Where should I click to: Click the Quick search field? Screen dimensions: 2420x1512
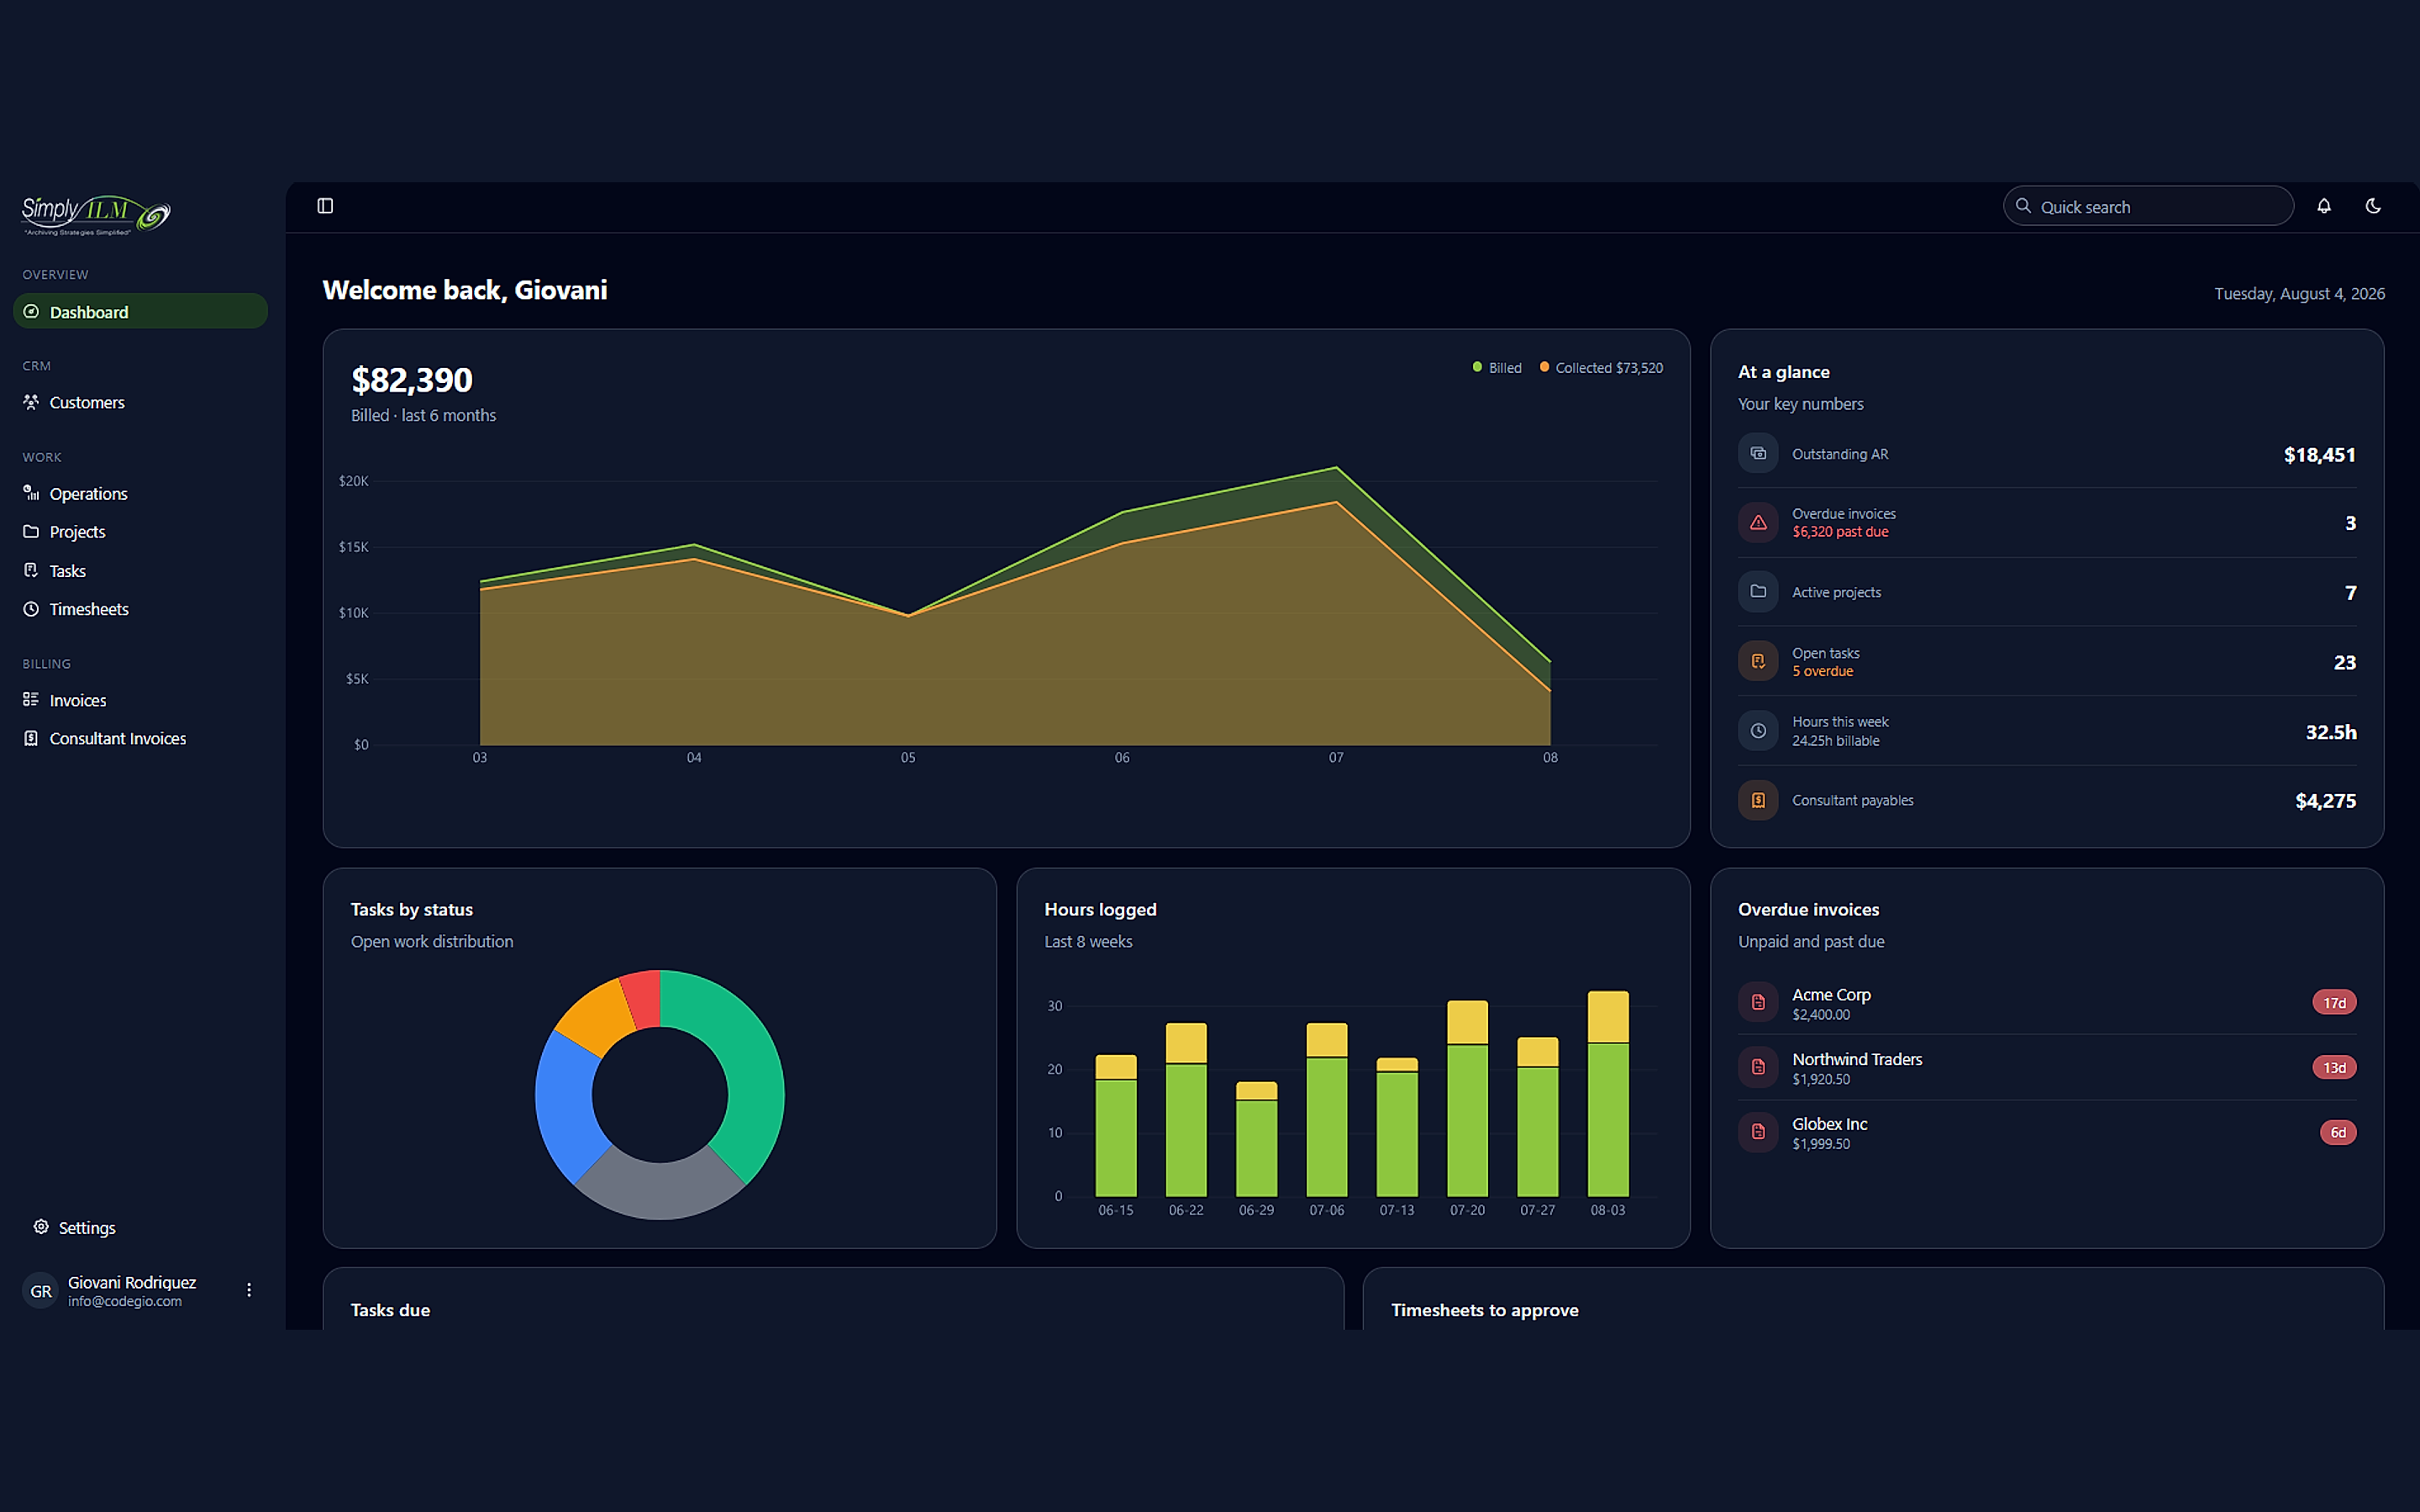(x=2148, y=206)
